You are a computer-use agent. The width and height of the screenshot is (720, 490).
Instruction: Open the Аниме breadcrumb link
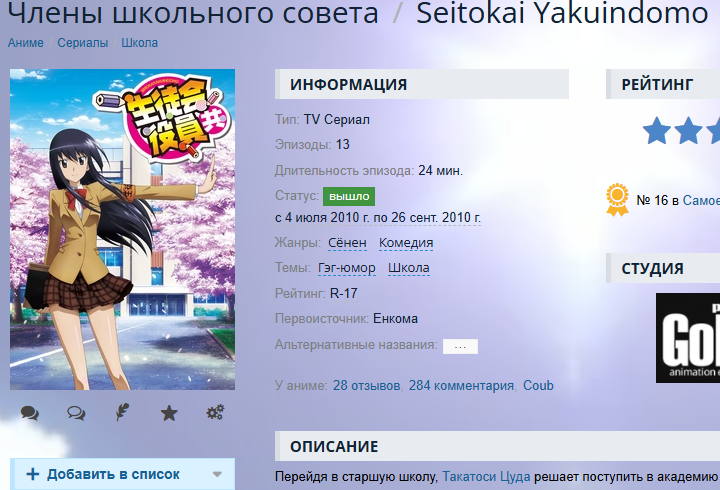pyautogui.click(x=26, y=43)
